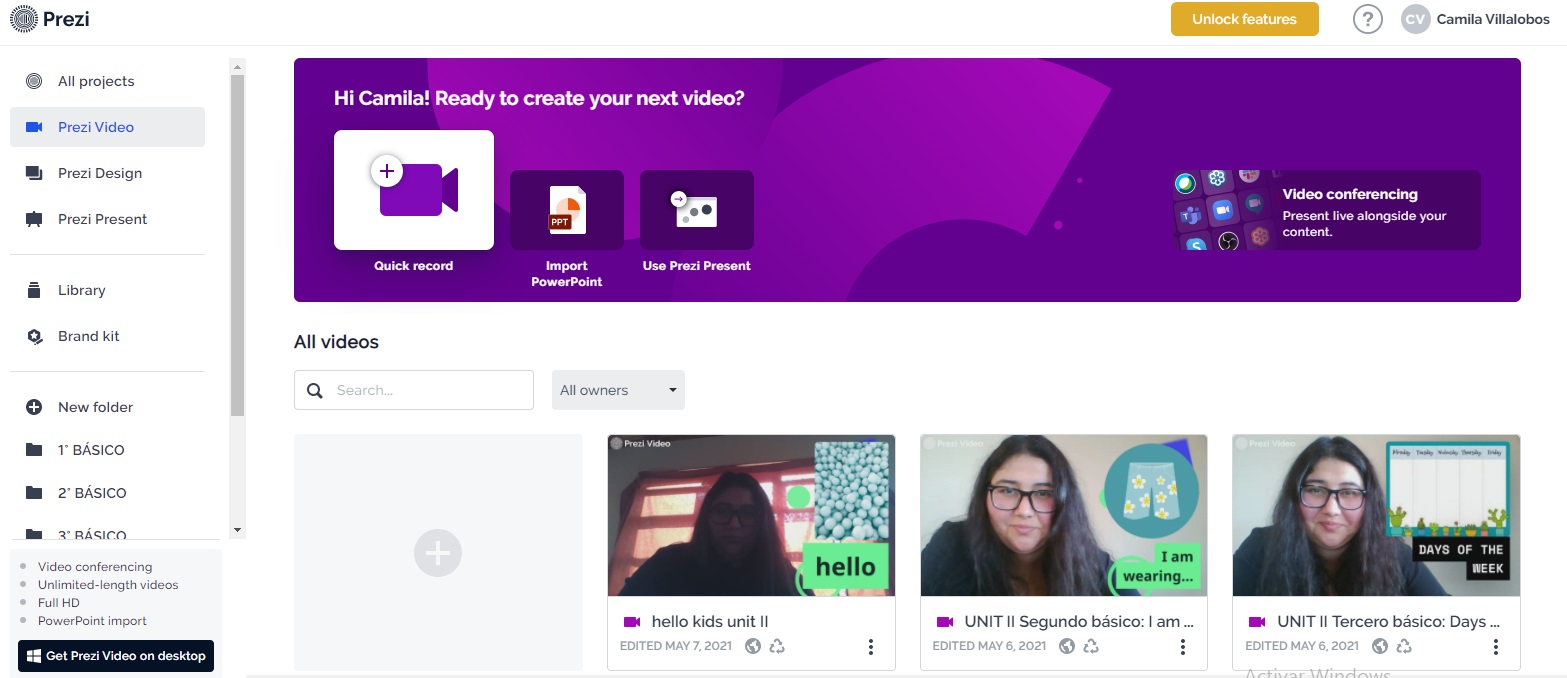Go to Prezi Design in sidebar
This screenshot has width=1567, height=678.
[107, 173]
